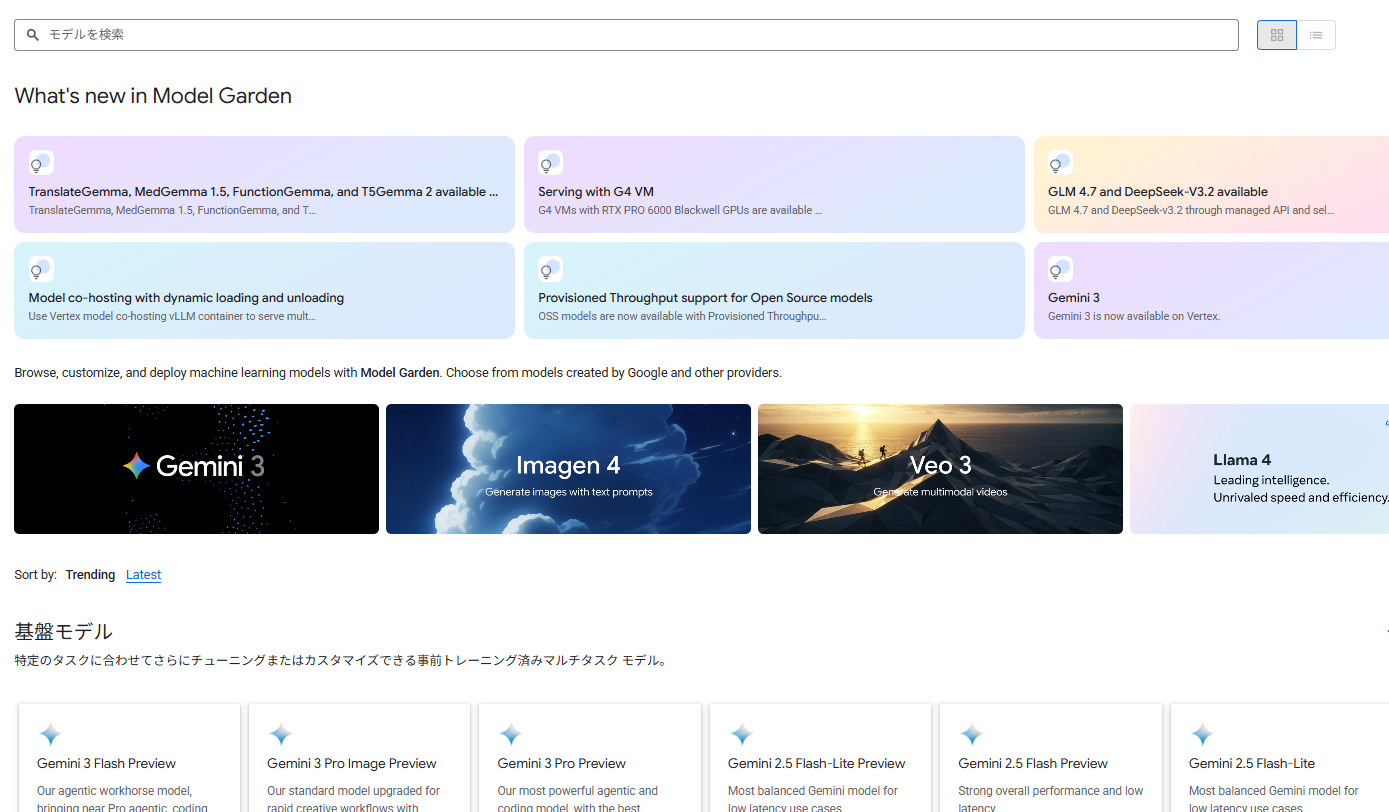Open Gemini 3 Pro Preview model title
The image size is (1389, 812).
[x=562, y=764]
